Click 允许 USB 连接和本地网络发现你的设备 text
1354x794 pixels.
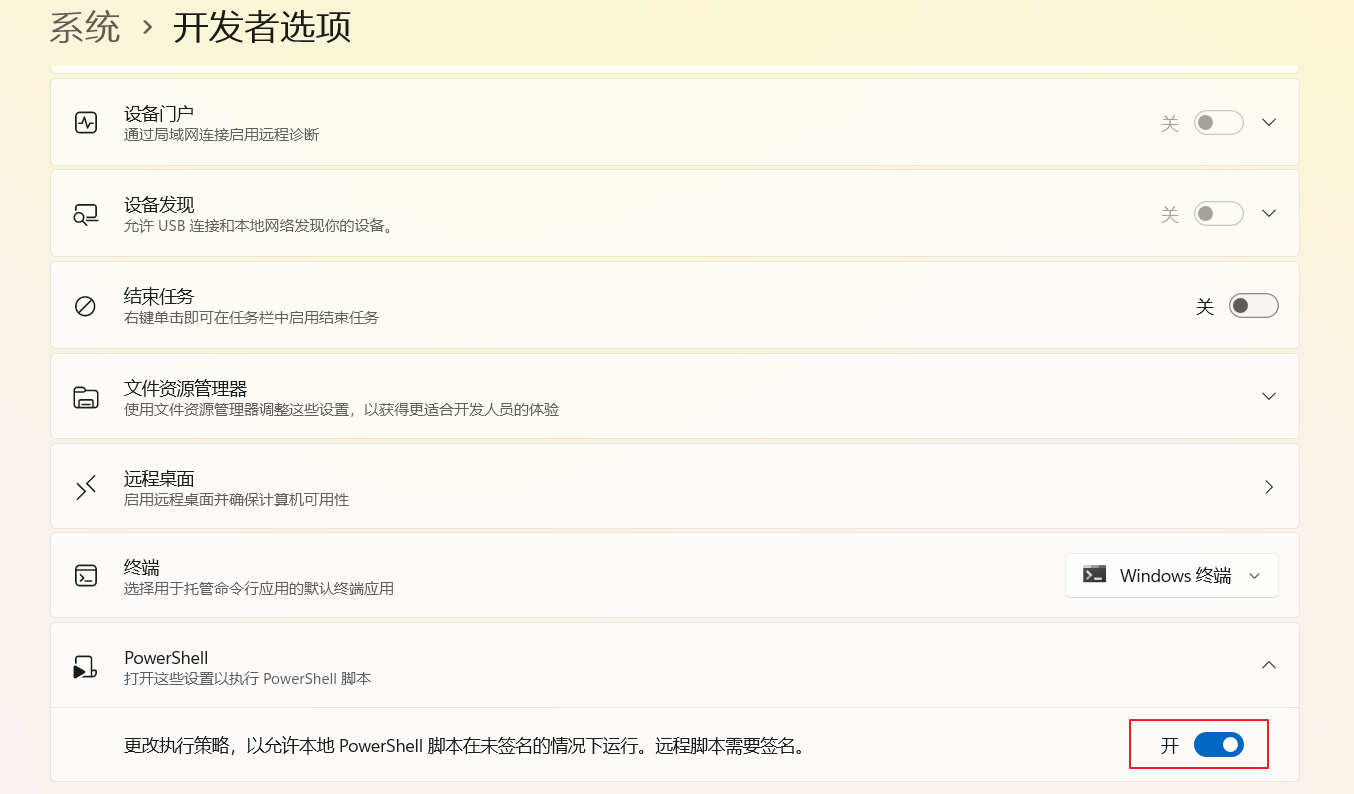259,226
